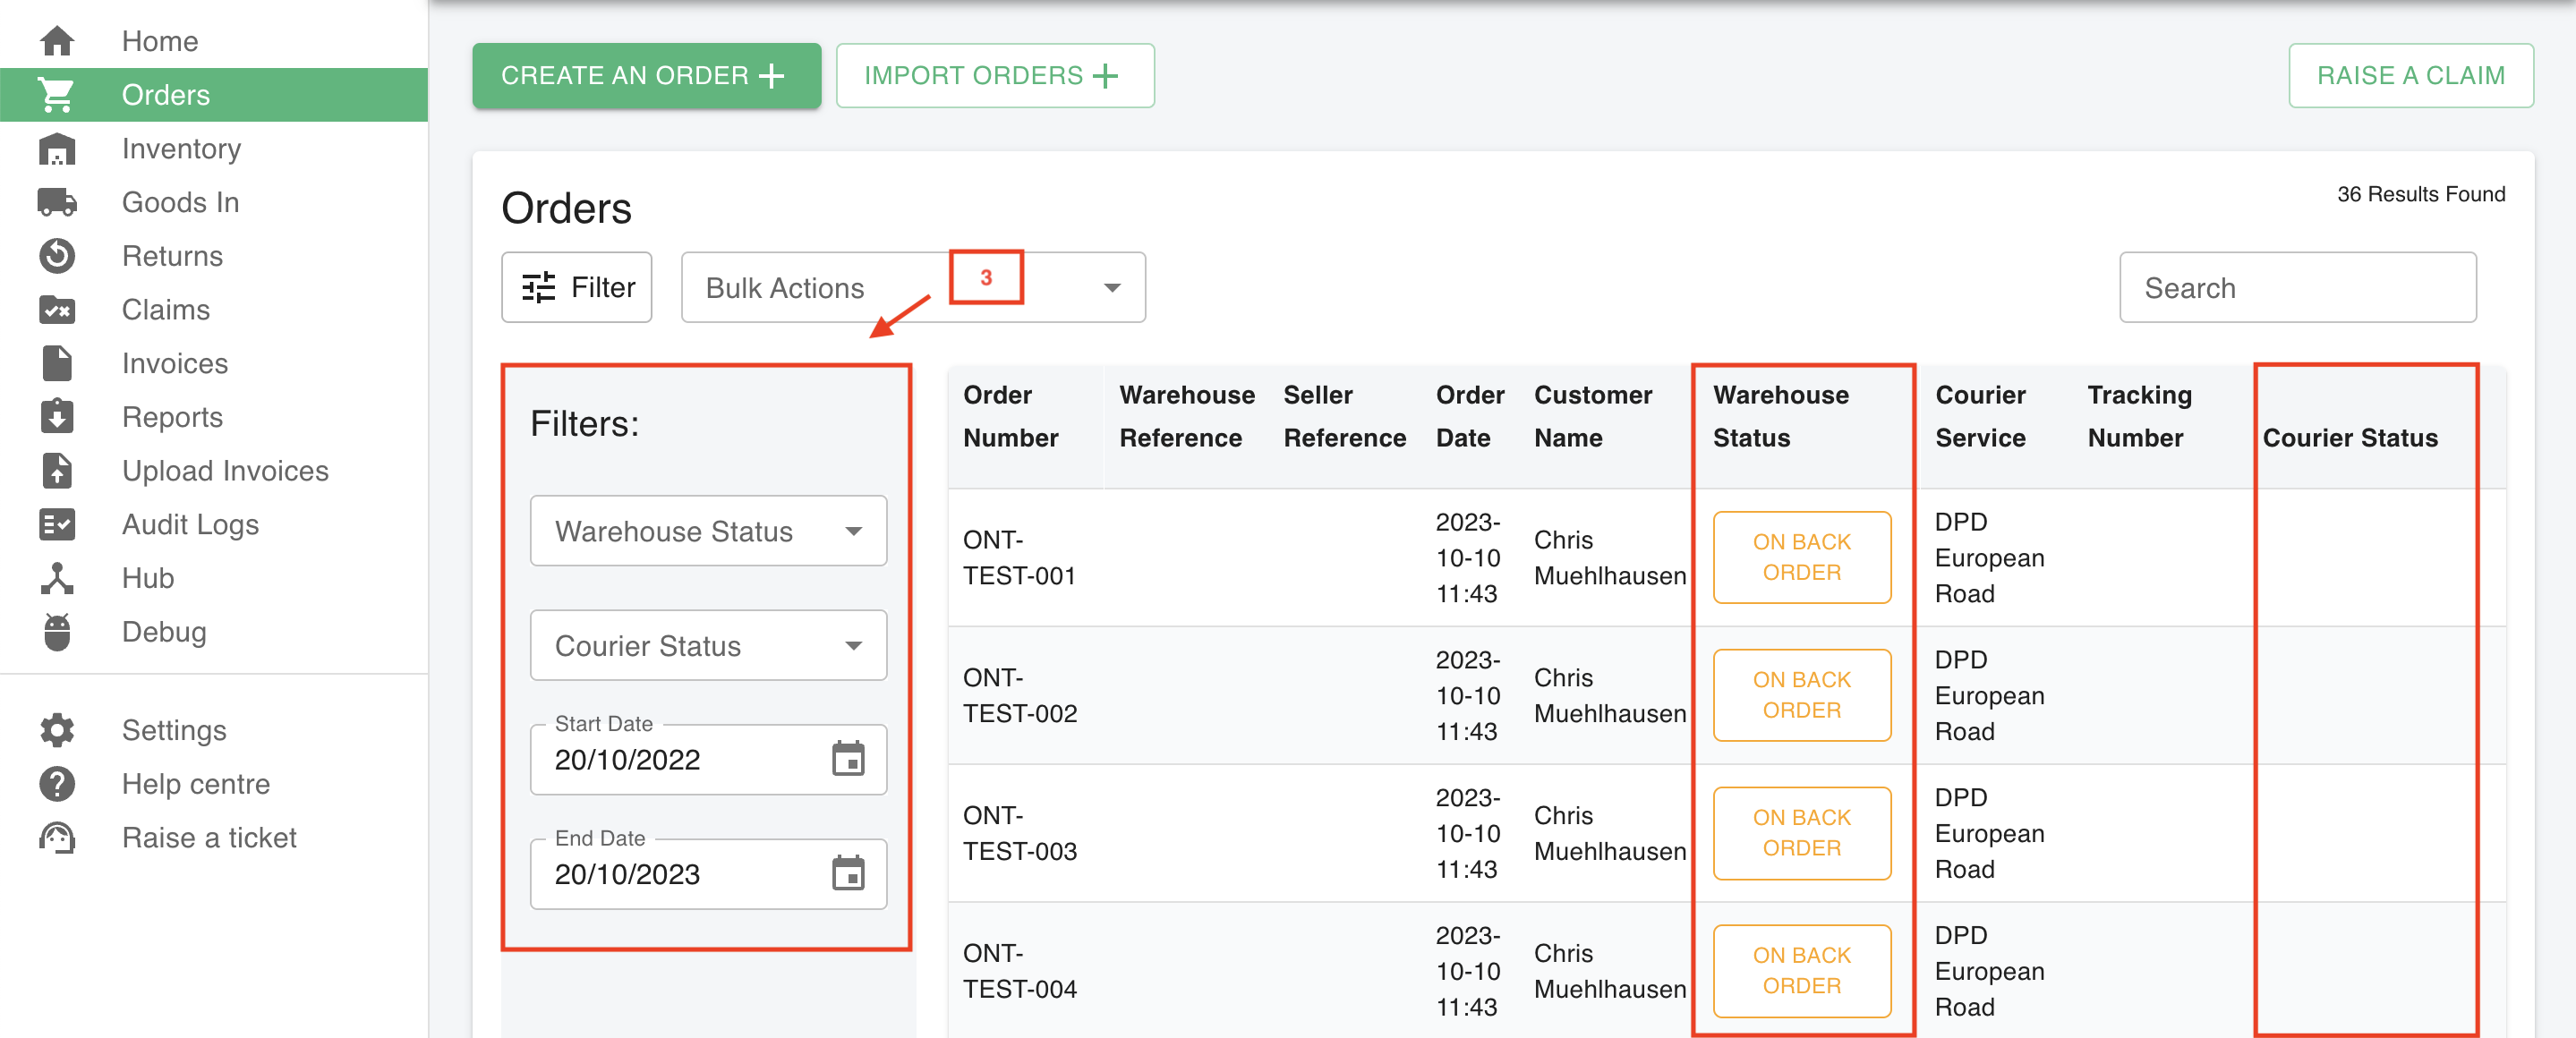This screenshot has height=1038, width=2576.
Task: Click the Warehouse Reference column header
Action: (1186, 416)
